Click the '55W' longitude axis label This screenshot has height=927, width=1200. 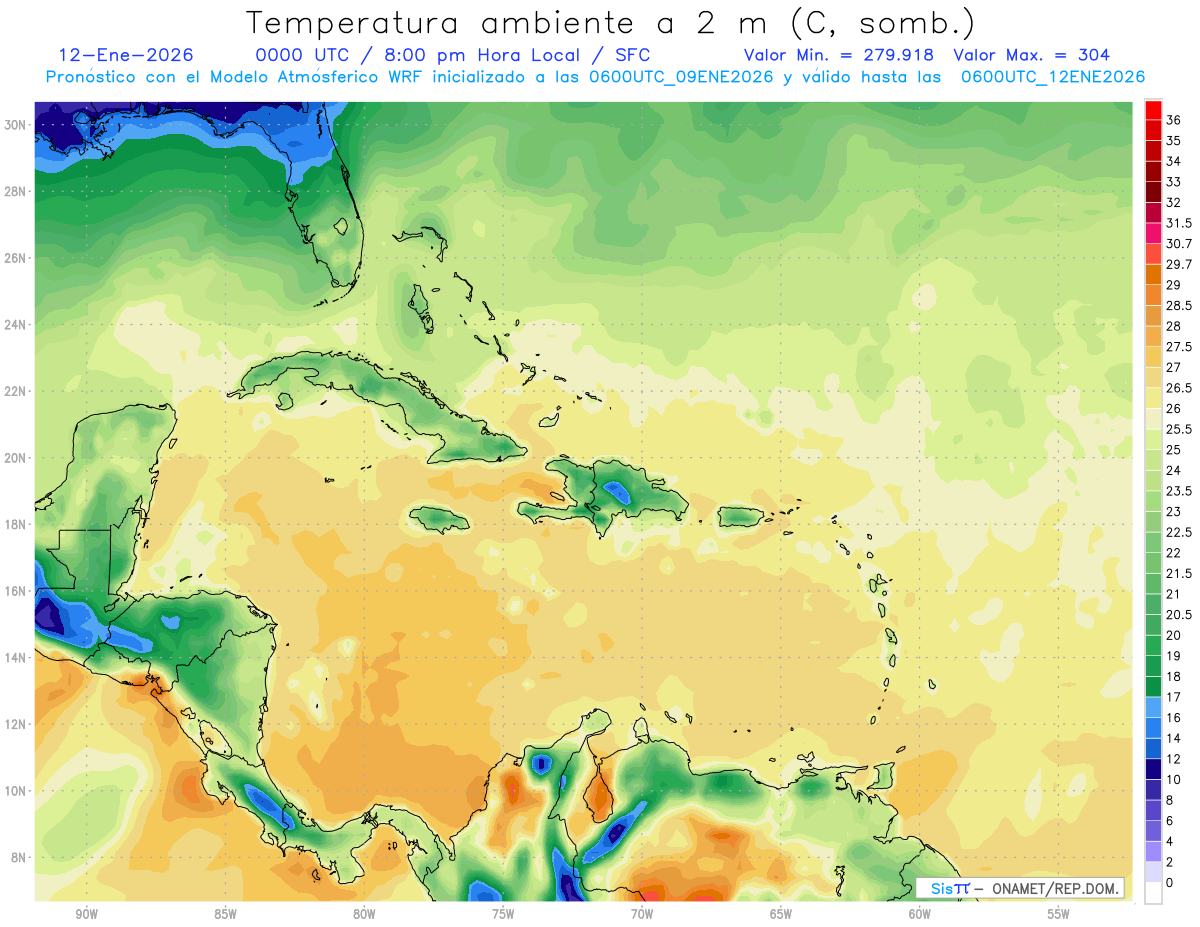pyautogui.click(x=1059, y=914)
